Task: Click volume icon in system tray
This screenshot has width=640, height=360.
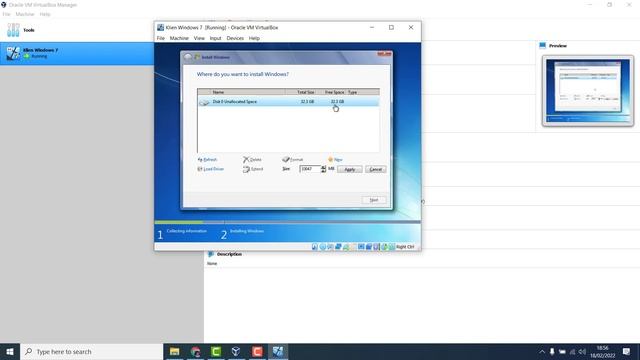Action: [x=582, y=352]
